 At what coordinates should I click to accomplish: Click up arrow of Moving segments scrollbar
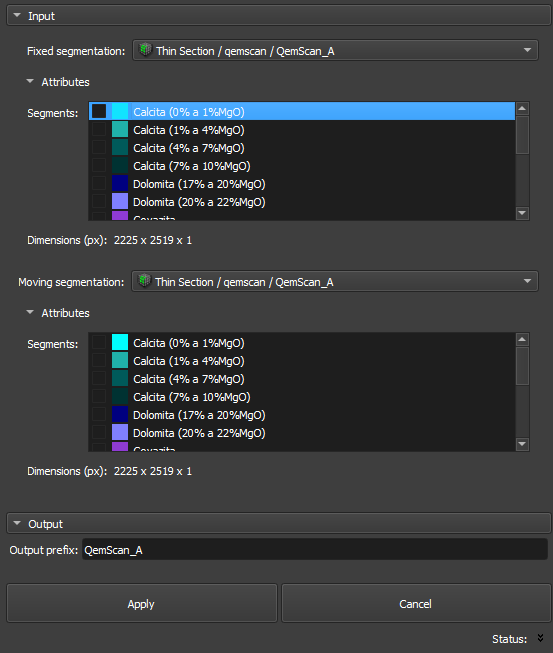pyautogui.click(x=522, y=339)
